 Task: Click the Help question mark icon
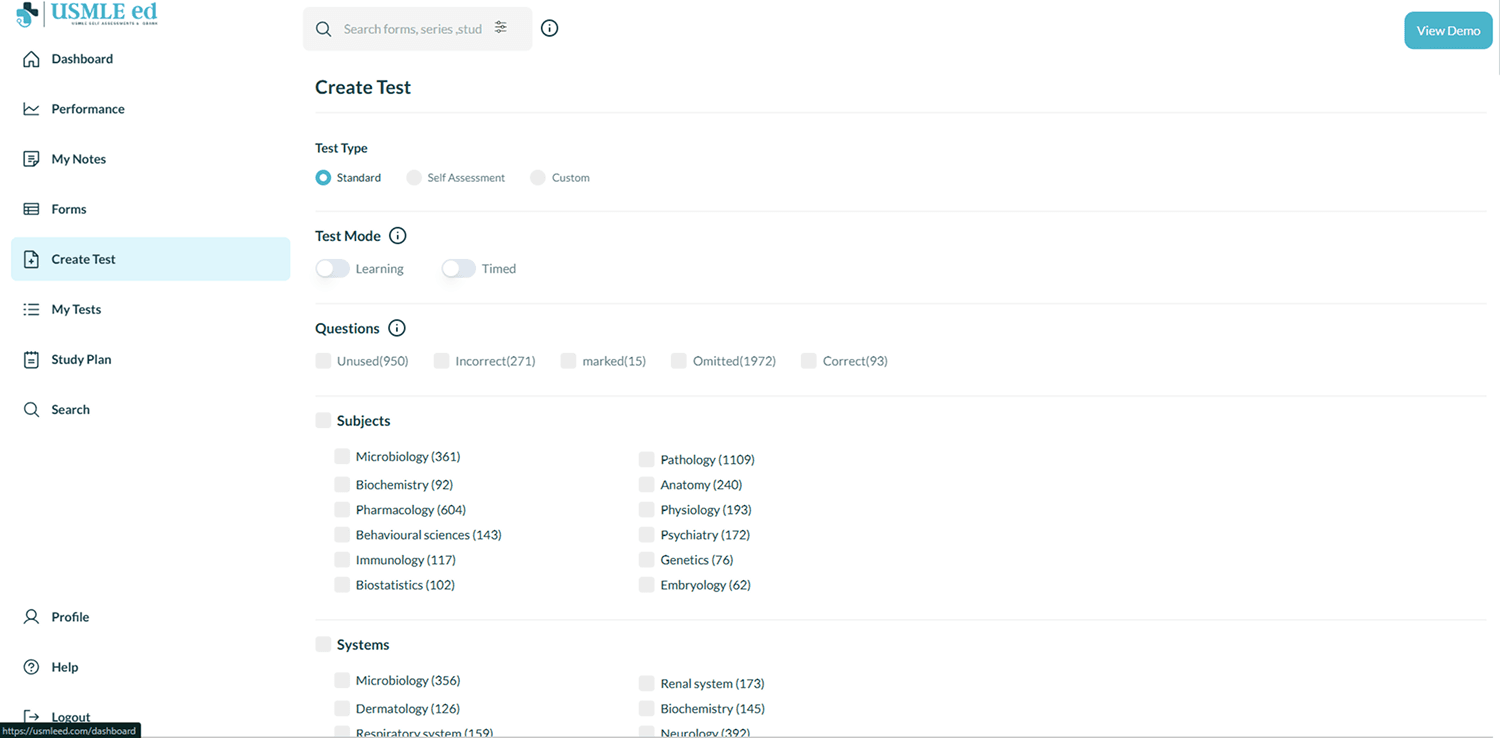(x=31, y=667)
